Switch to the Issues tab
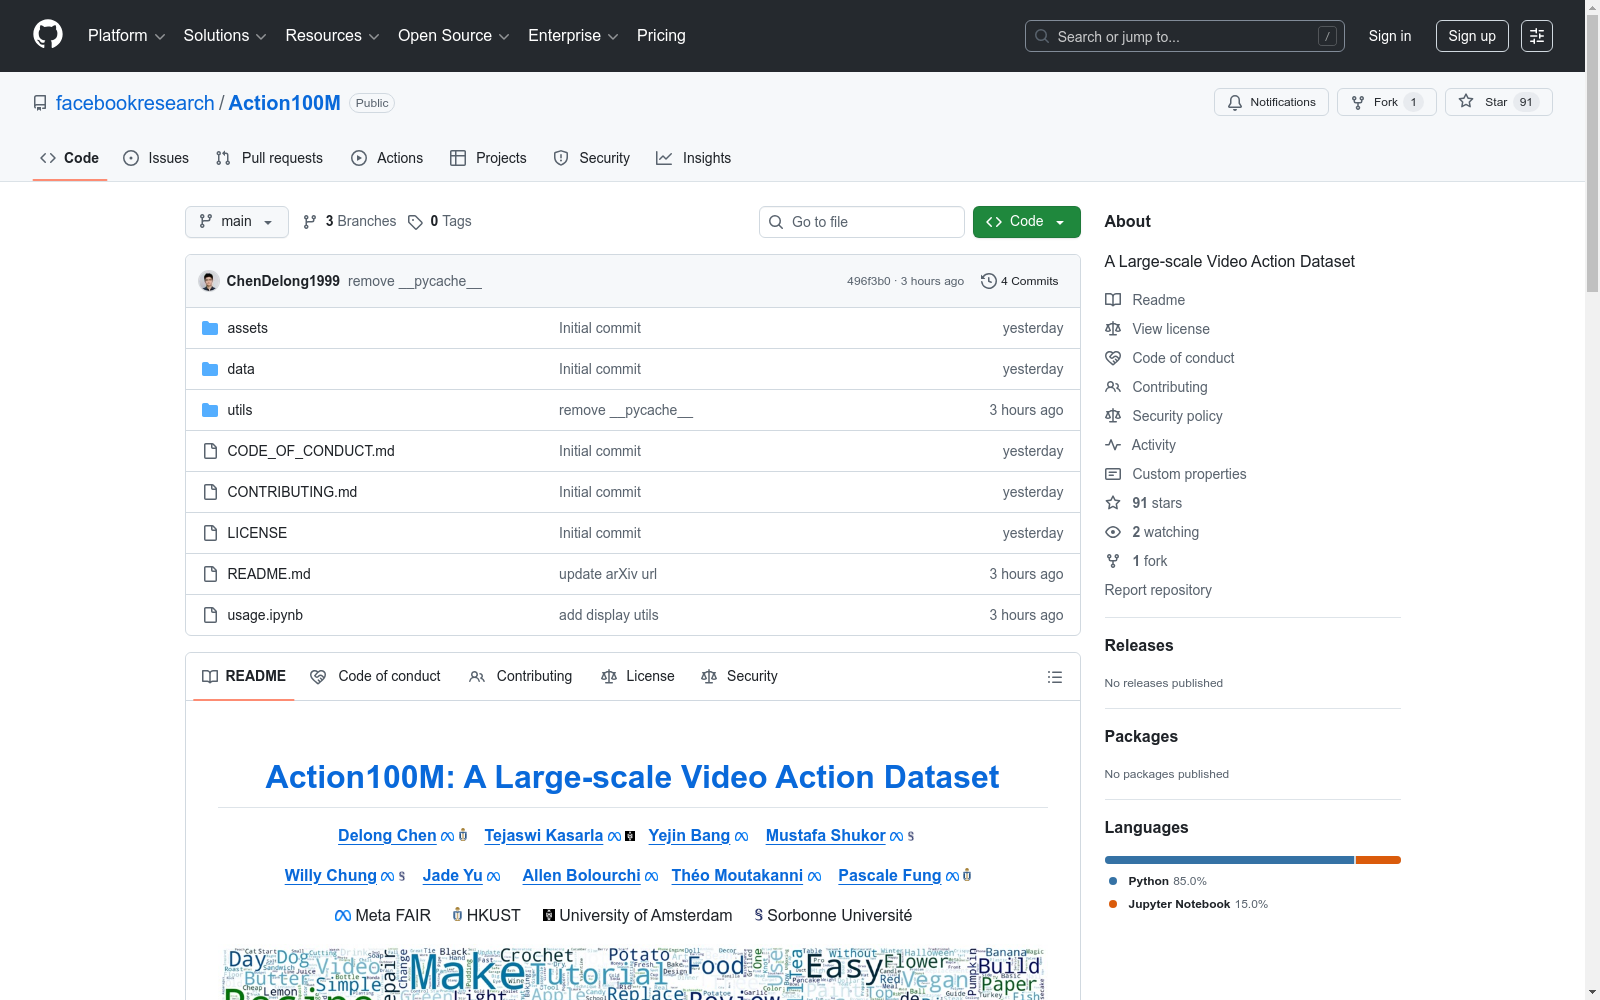 156,158
